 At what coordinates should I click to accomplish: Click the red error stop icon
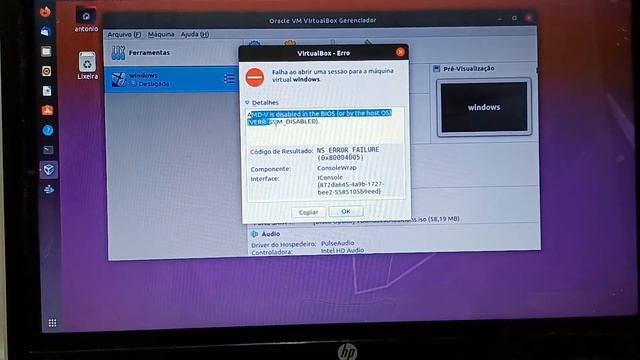click(255, 77)
